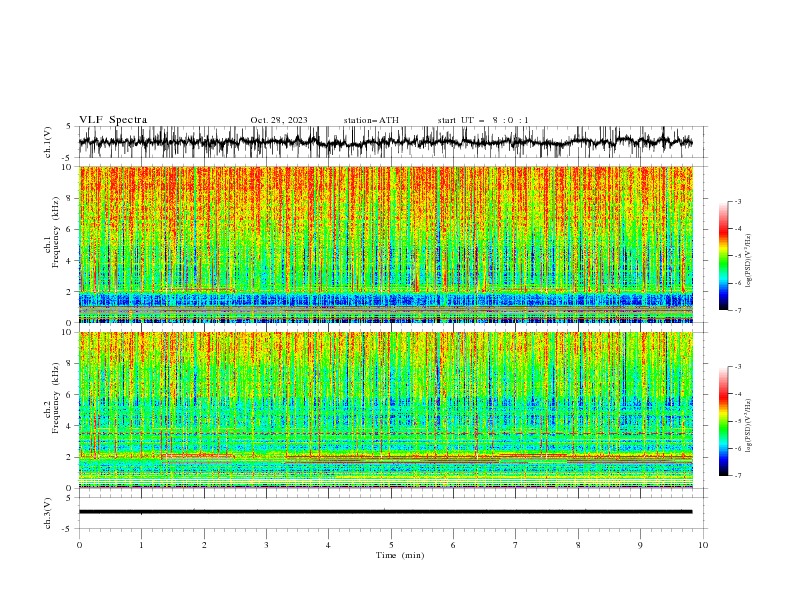Click the time axis tick label '5'
The width and height of the screenshot is (792, 612).
[x=391, y=545]
